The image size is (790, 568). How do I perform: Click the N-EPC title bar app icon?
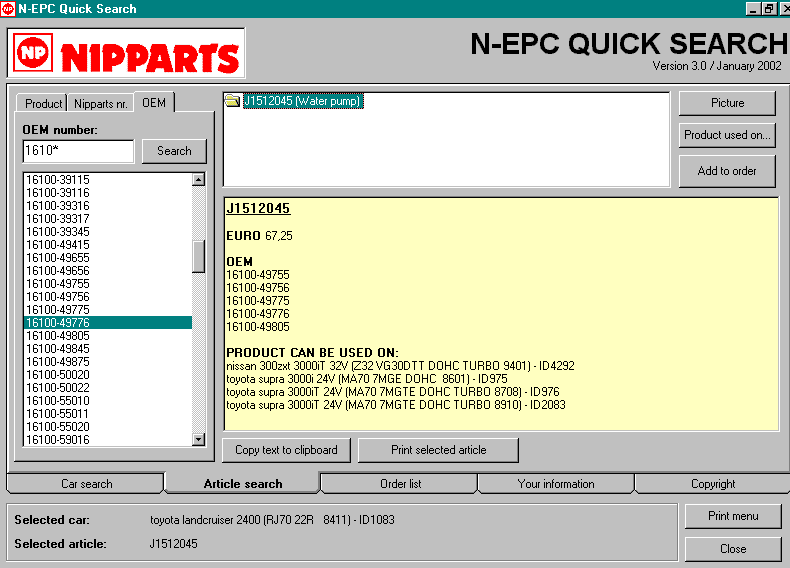click(x=8, y=9)
